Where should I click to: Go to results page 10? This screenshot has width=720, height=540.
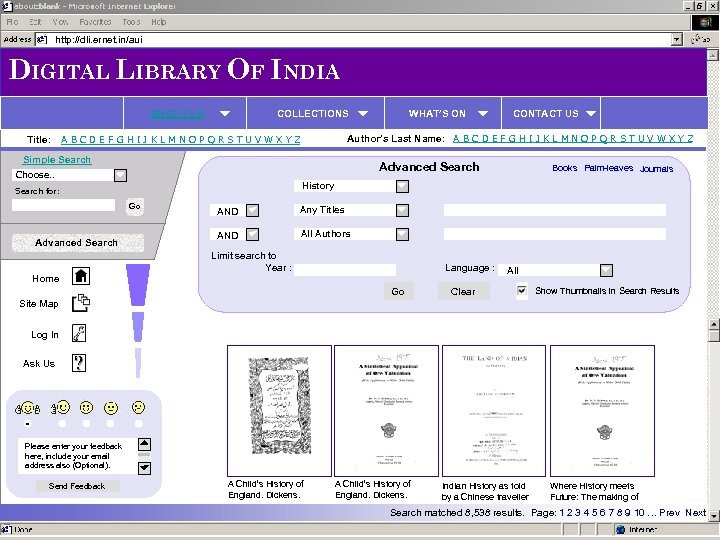pyautogui.click(x=639, y=512)
